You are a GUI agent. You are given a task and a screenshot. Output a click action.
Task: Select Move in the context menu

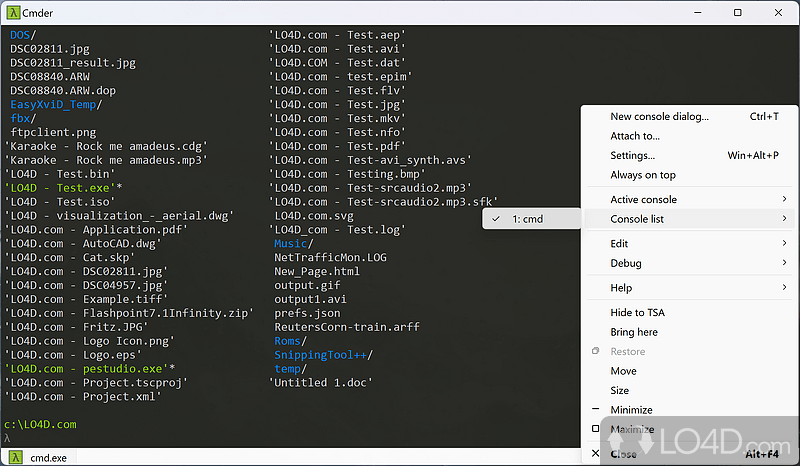tap(690, 371)
